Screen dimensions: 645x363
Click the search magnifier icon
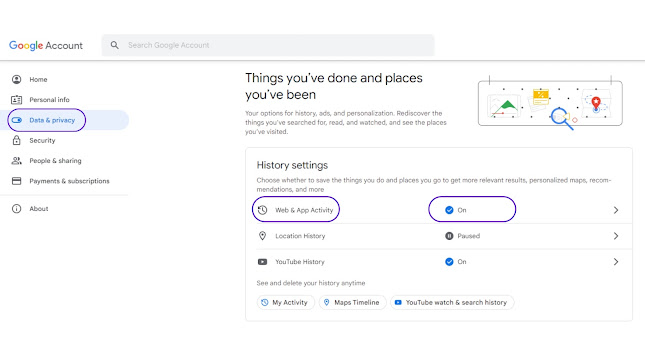pyautogui.click(x=115, y=45)
